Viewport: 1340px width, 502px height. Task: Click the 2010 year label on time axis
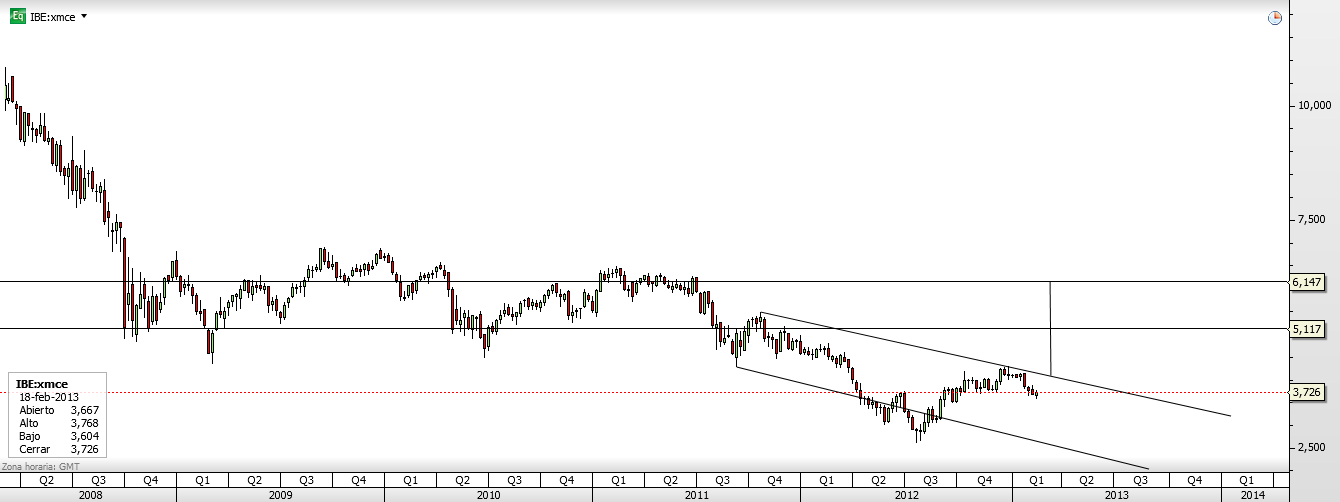pyautogui.click(x=489, y=495)
